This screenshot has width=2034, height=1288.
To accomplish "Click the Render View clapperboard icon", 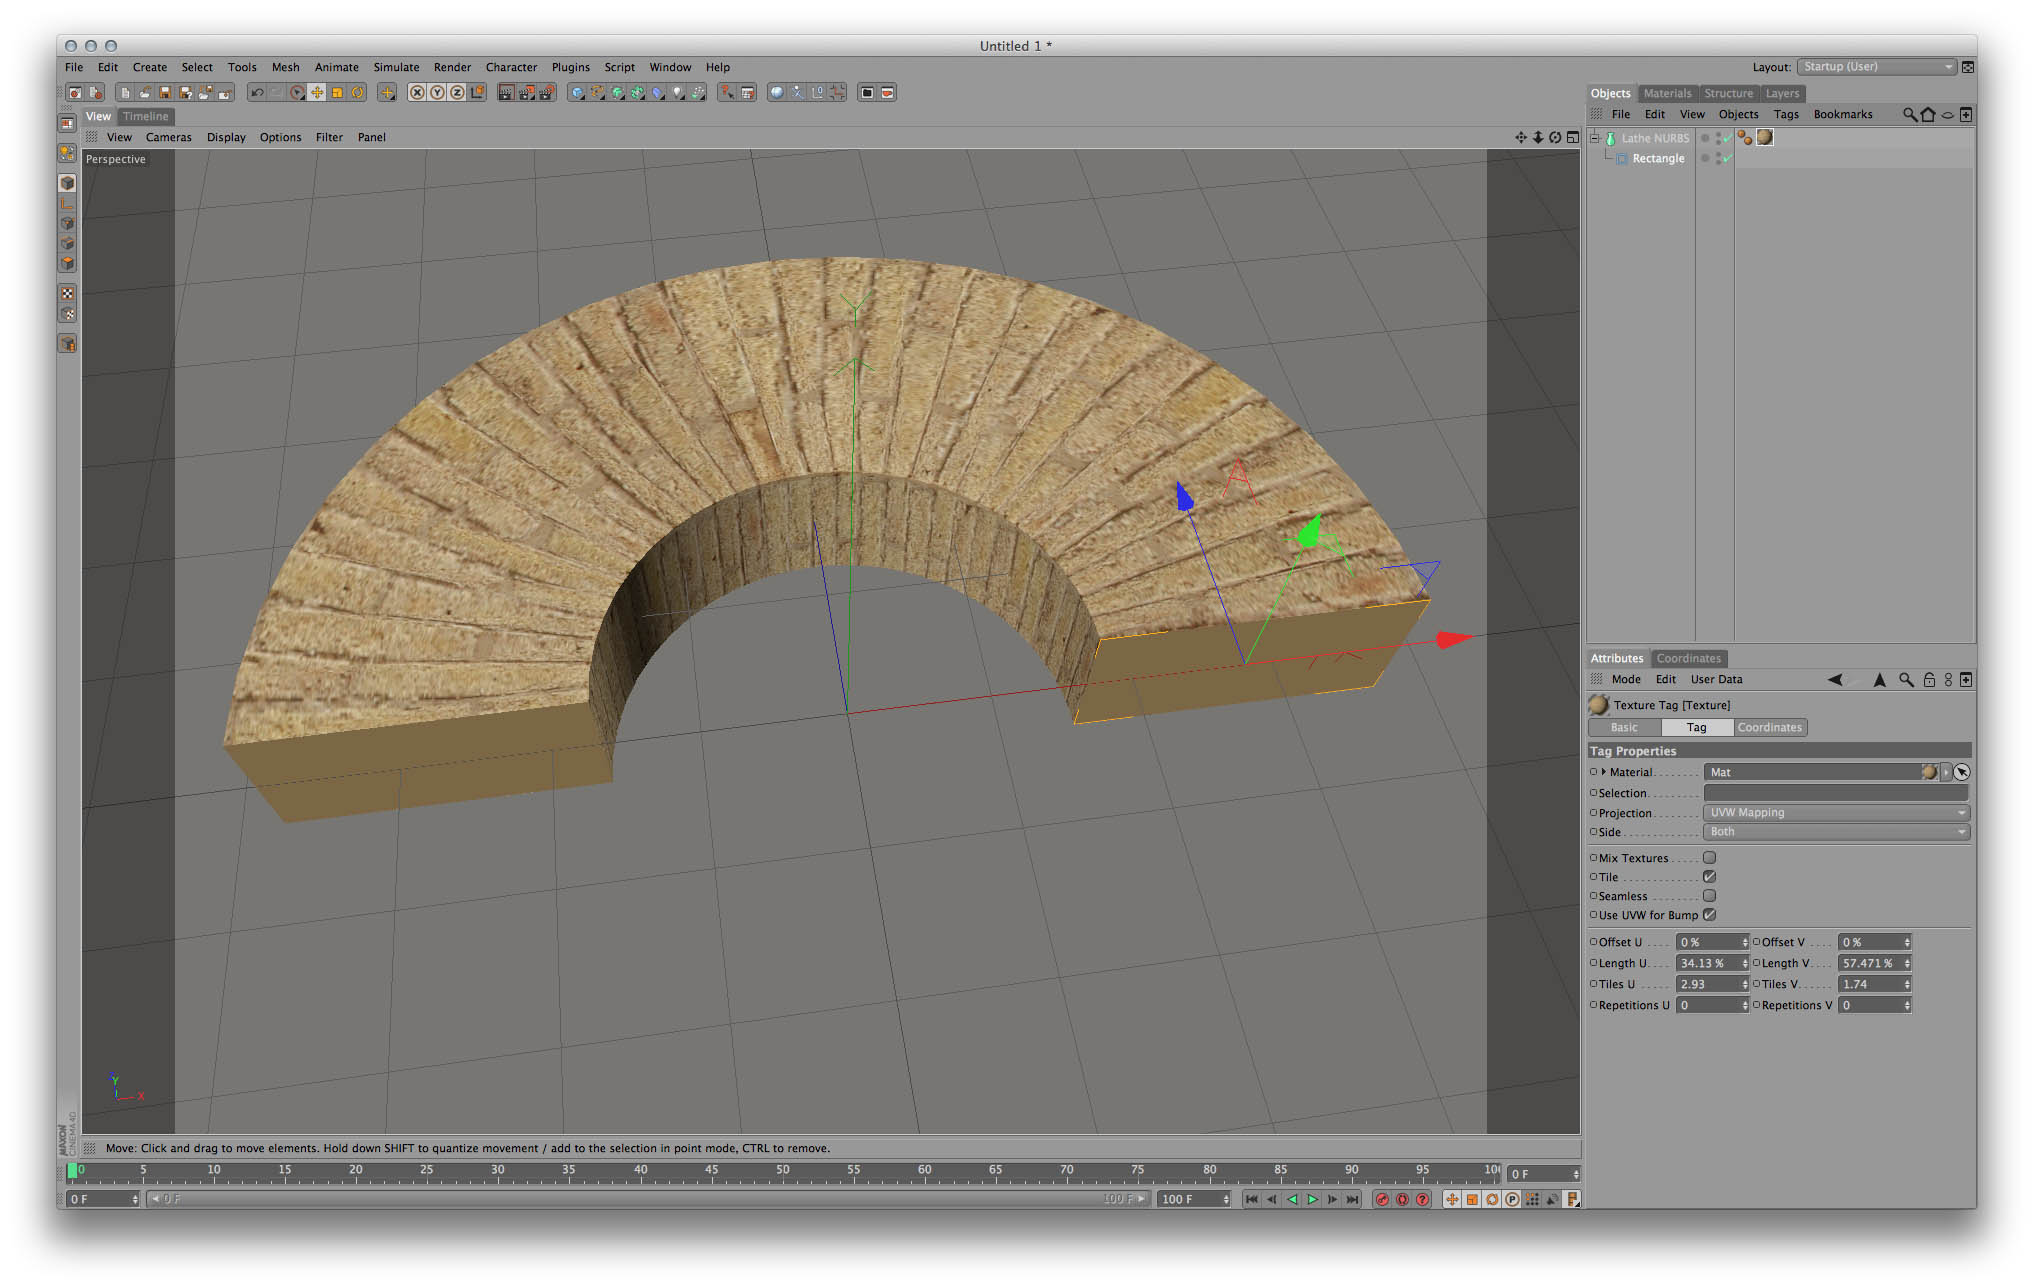I will point(506,92).
